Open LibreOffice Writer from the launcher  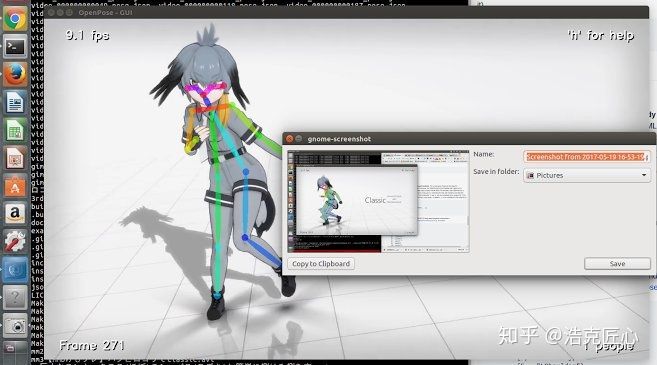point(15,102)
